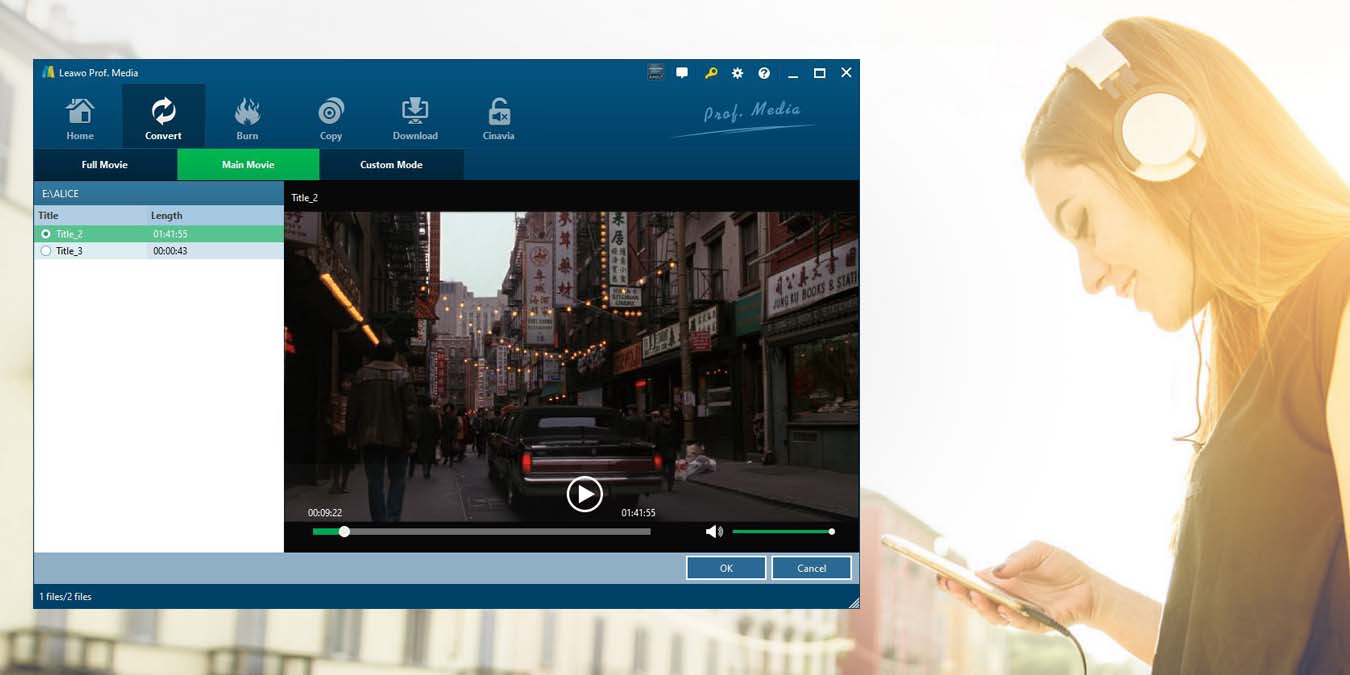Select the Title_3 radio button
Screen dimensions: 1350x675
point(46,251)
